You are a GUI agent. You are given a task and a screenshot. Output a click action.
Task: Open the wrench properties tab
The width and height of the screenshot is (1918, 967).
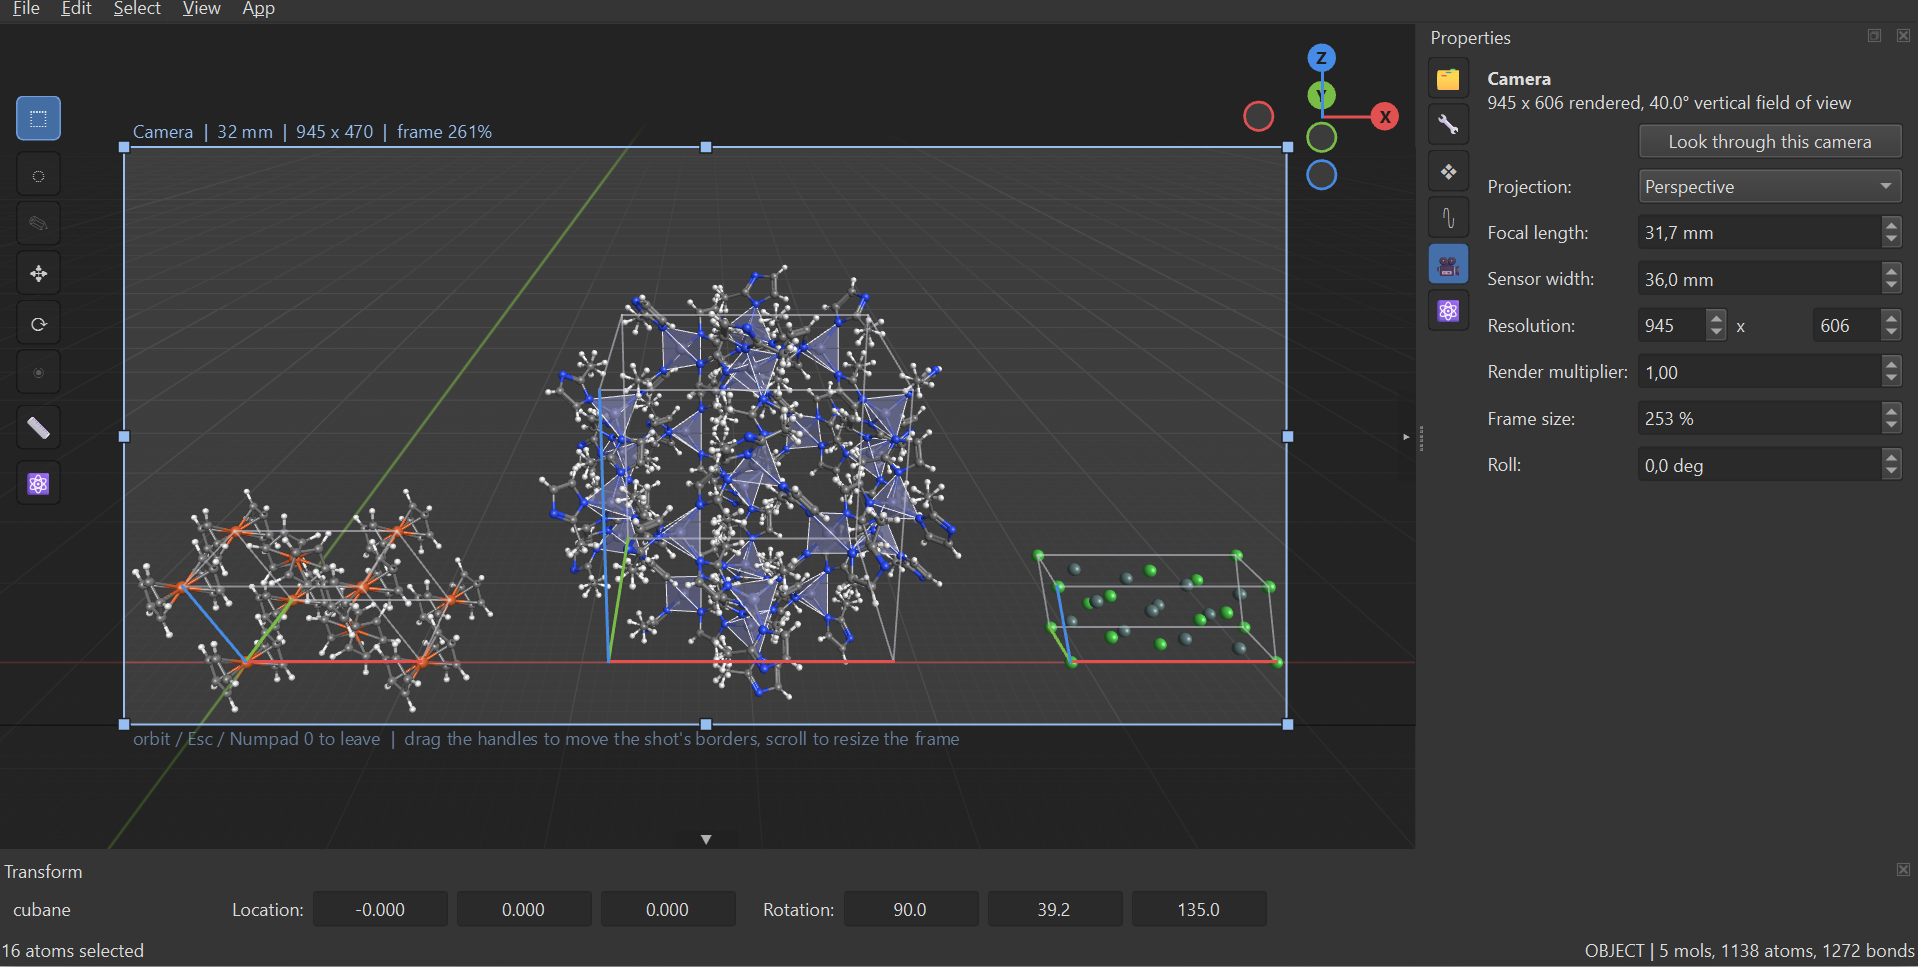pos(1448,125)
